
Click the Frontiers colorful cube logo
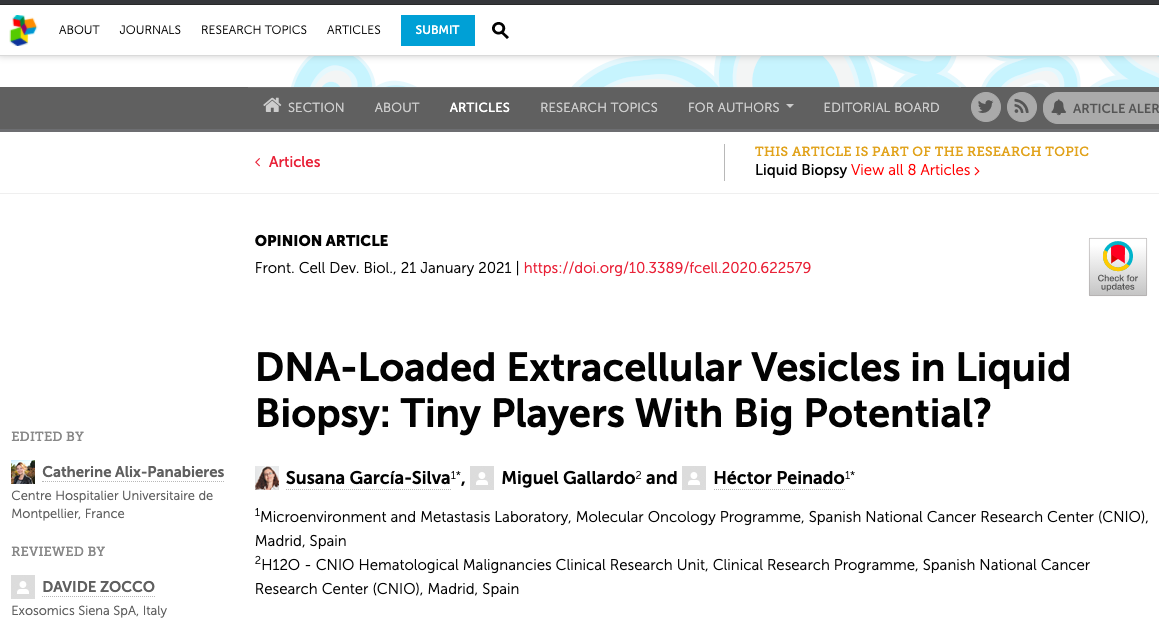pyautogui.click(x=23, y=30)
